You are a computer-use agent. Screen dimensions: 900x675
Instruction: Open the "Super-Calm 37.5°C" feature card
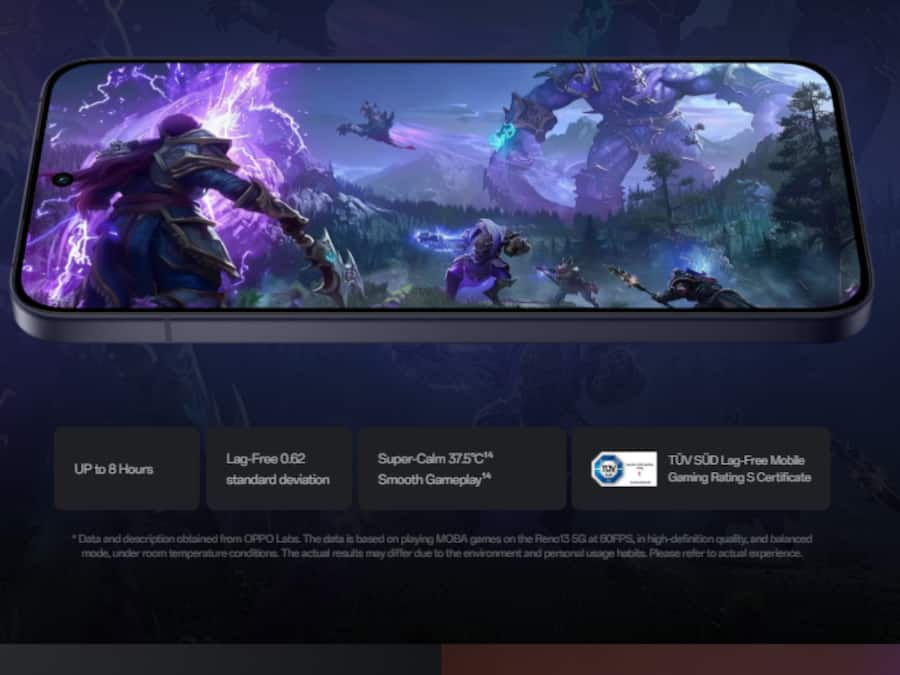click(462, 469)
